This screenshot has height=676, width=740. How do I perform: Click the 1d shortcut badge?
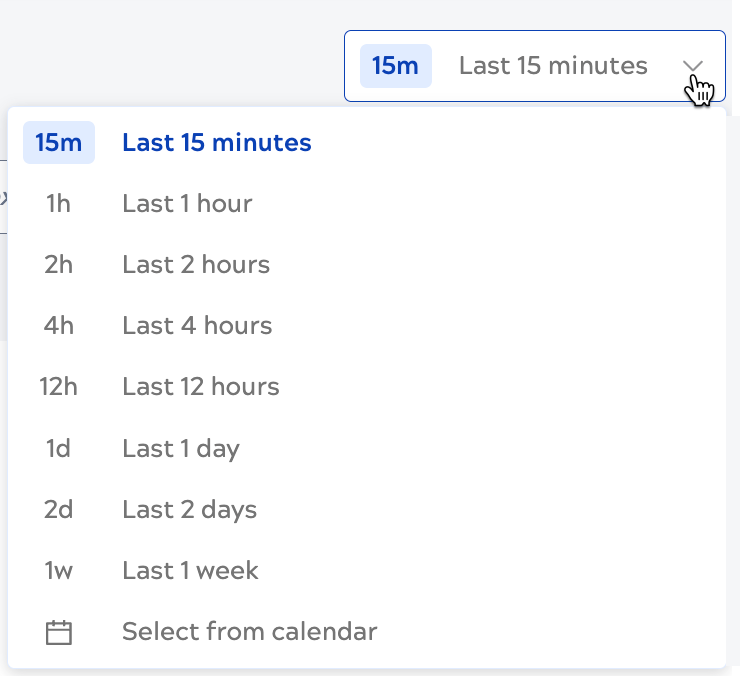59,449
